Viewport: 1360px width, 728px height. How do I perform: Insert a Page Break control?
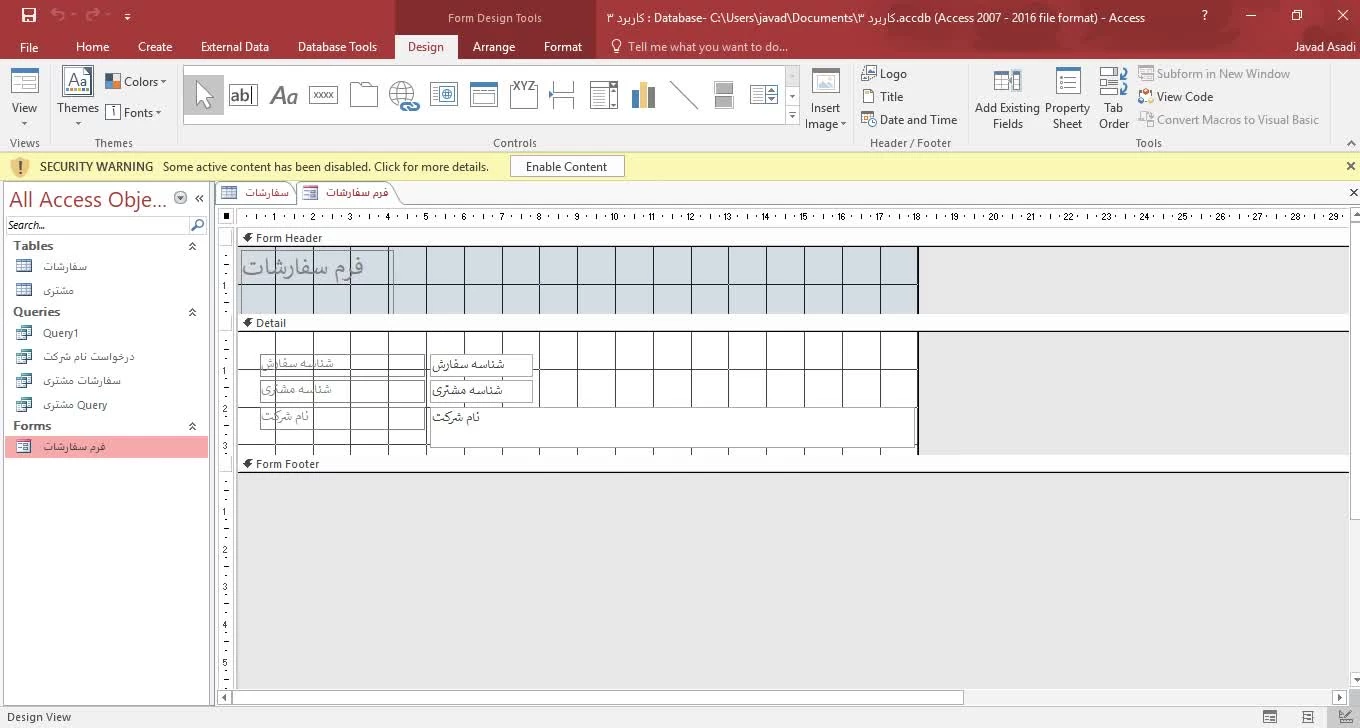563,96
